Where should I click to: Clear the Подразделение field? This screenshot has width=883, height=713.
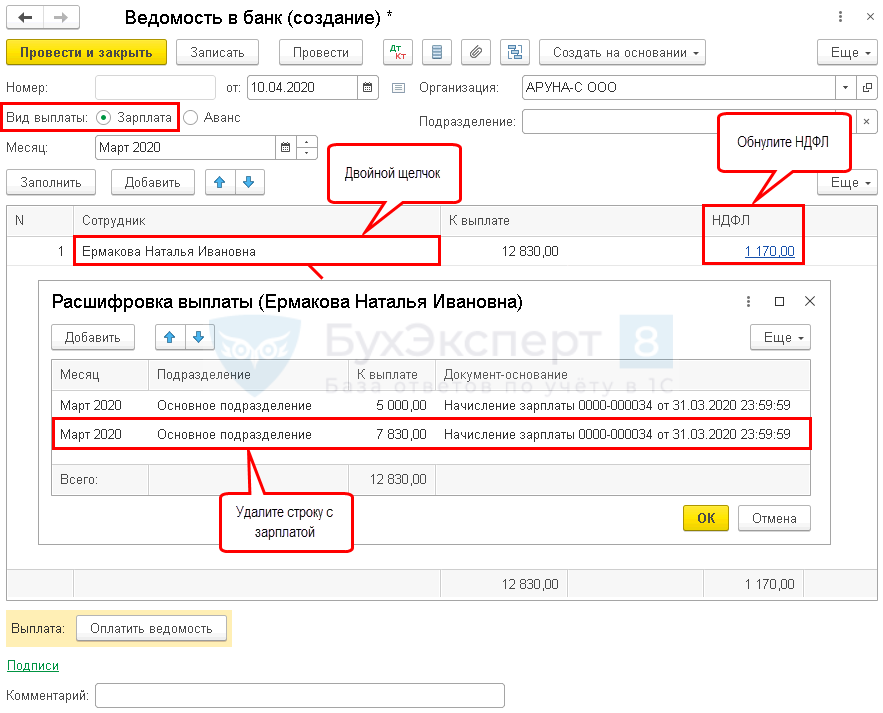click(x=867, y=121)
